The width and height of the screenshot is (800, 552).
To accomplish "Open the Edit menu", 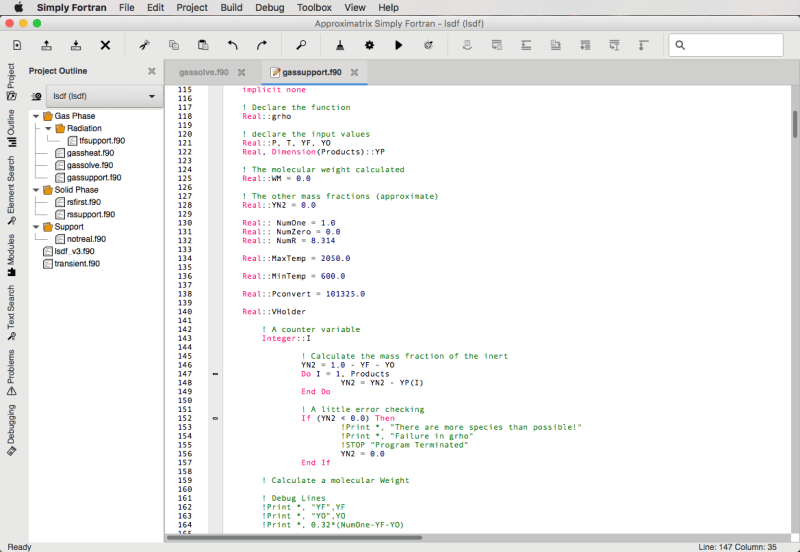I will click(x=155, y=8).
